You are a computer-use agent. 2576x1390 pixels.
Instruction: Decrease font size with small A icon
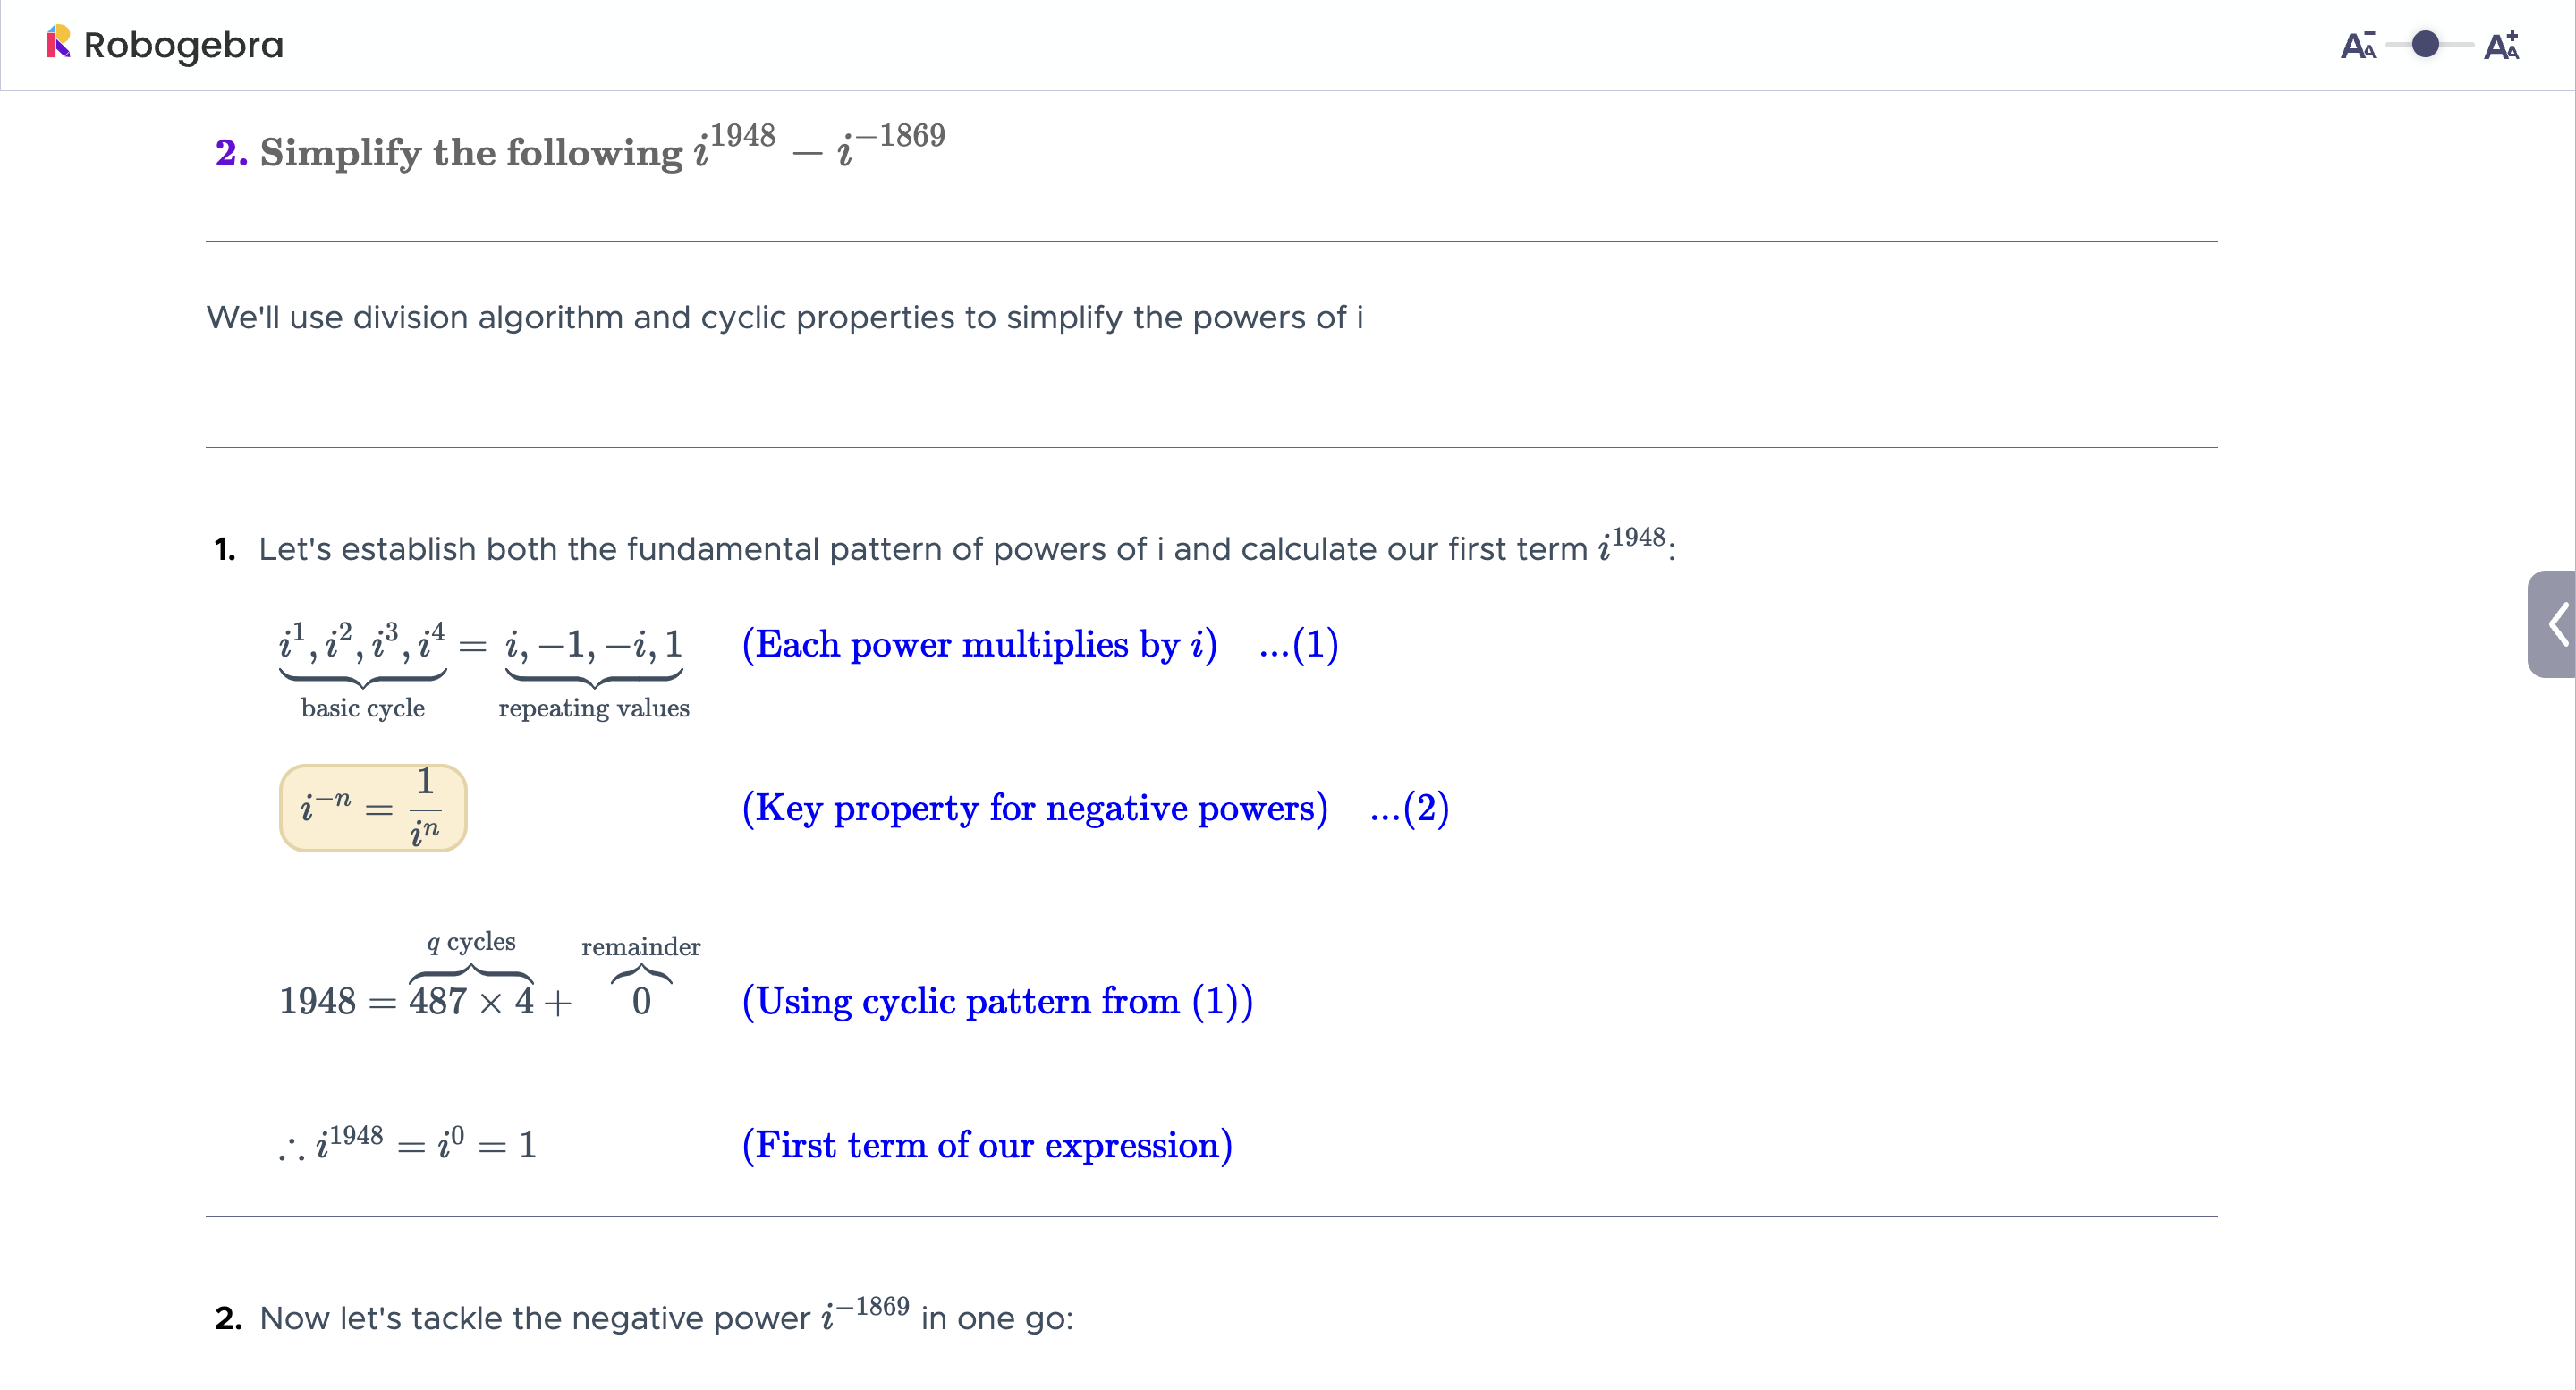(x=2357, y=45)
